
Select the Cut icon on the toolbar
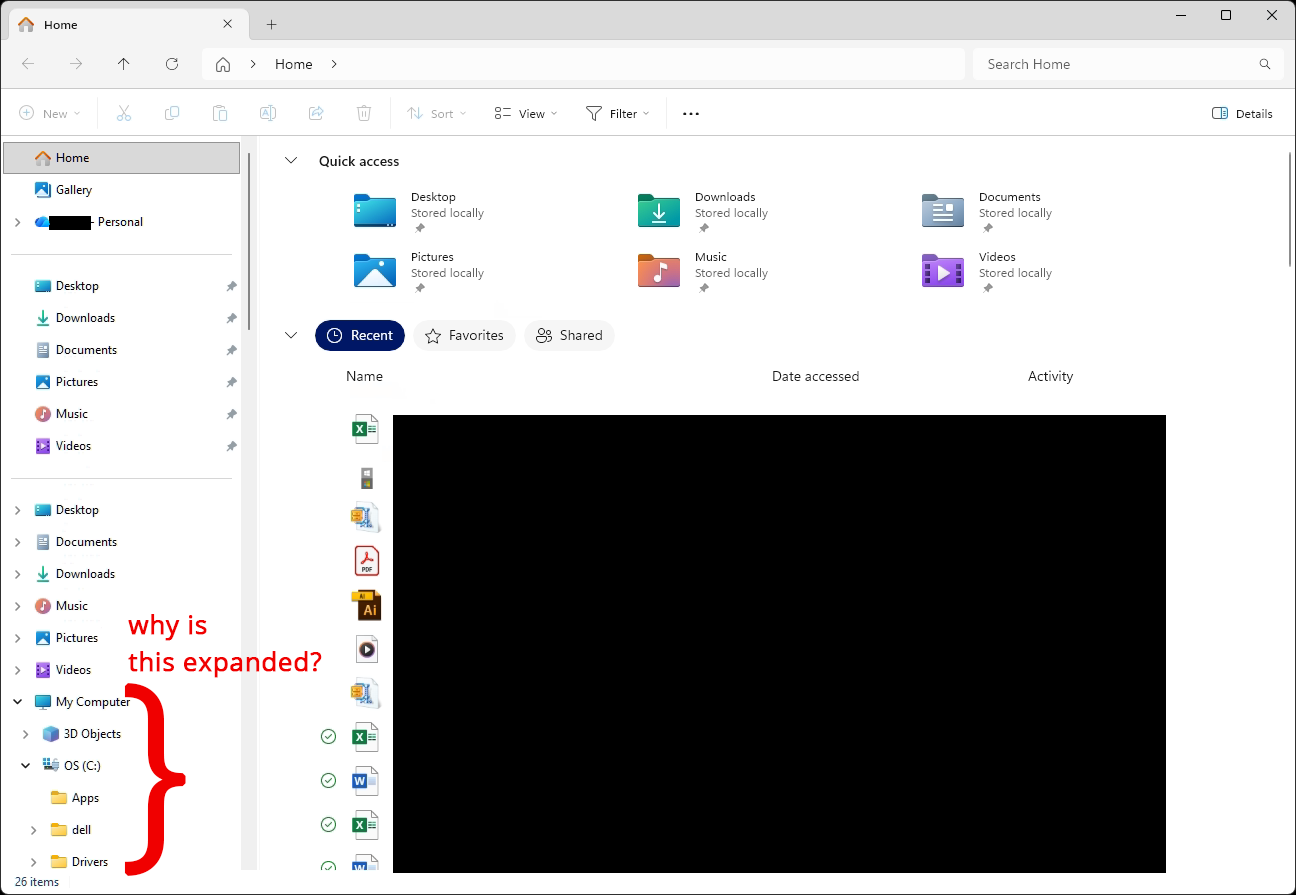(124, 113)
